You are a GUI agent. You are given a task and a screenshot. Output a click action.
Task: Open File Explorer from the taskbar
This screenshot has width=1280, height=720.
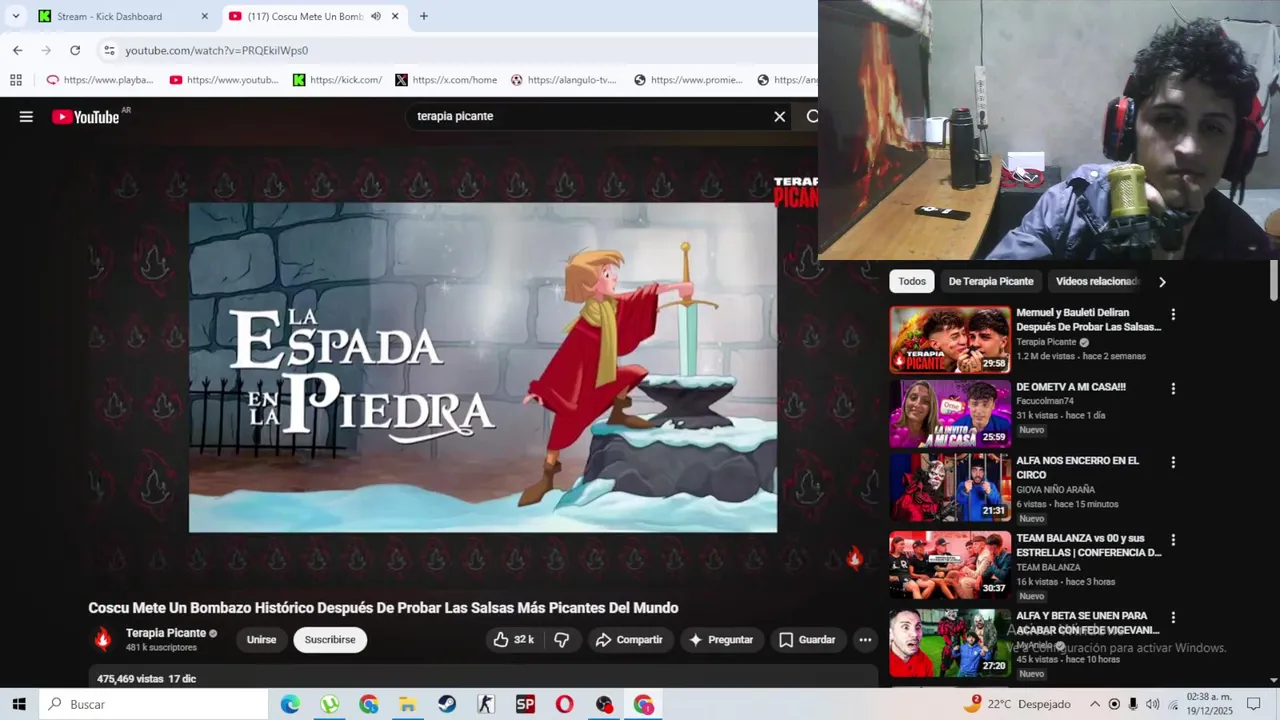[x=408, y=705]
